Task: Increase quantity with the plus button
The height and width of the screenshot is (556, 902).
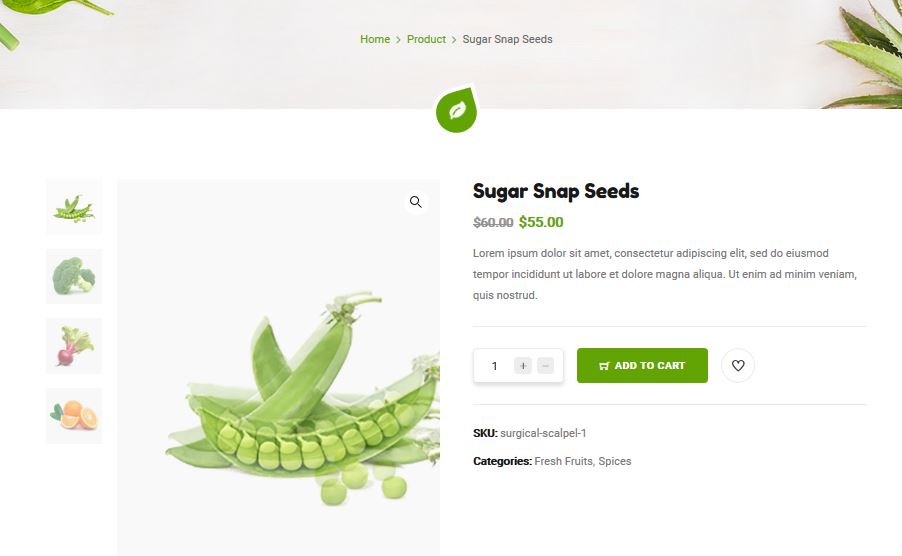Action: click(522, 365)
